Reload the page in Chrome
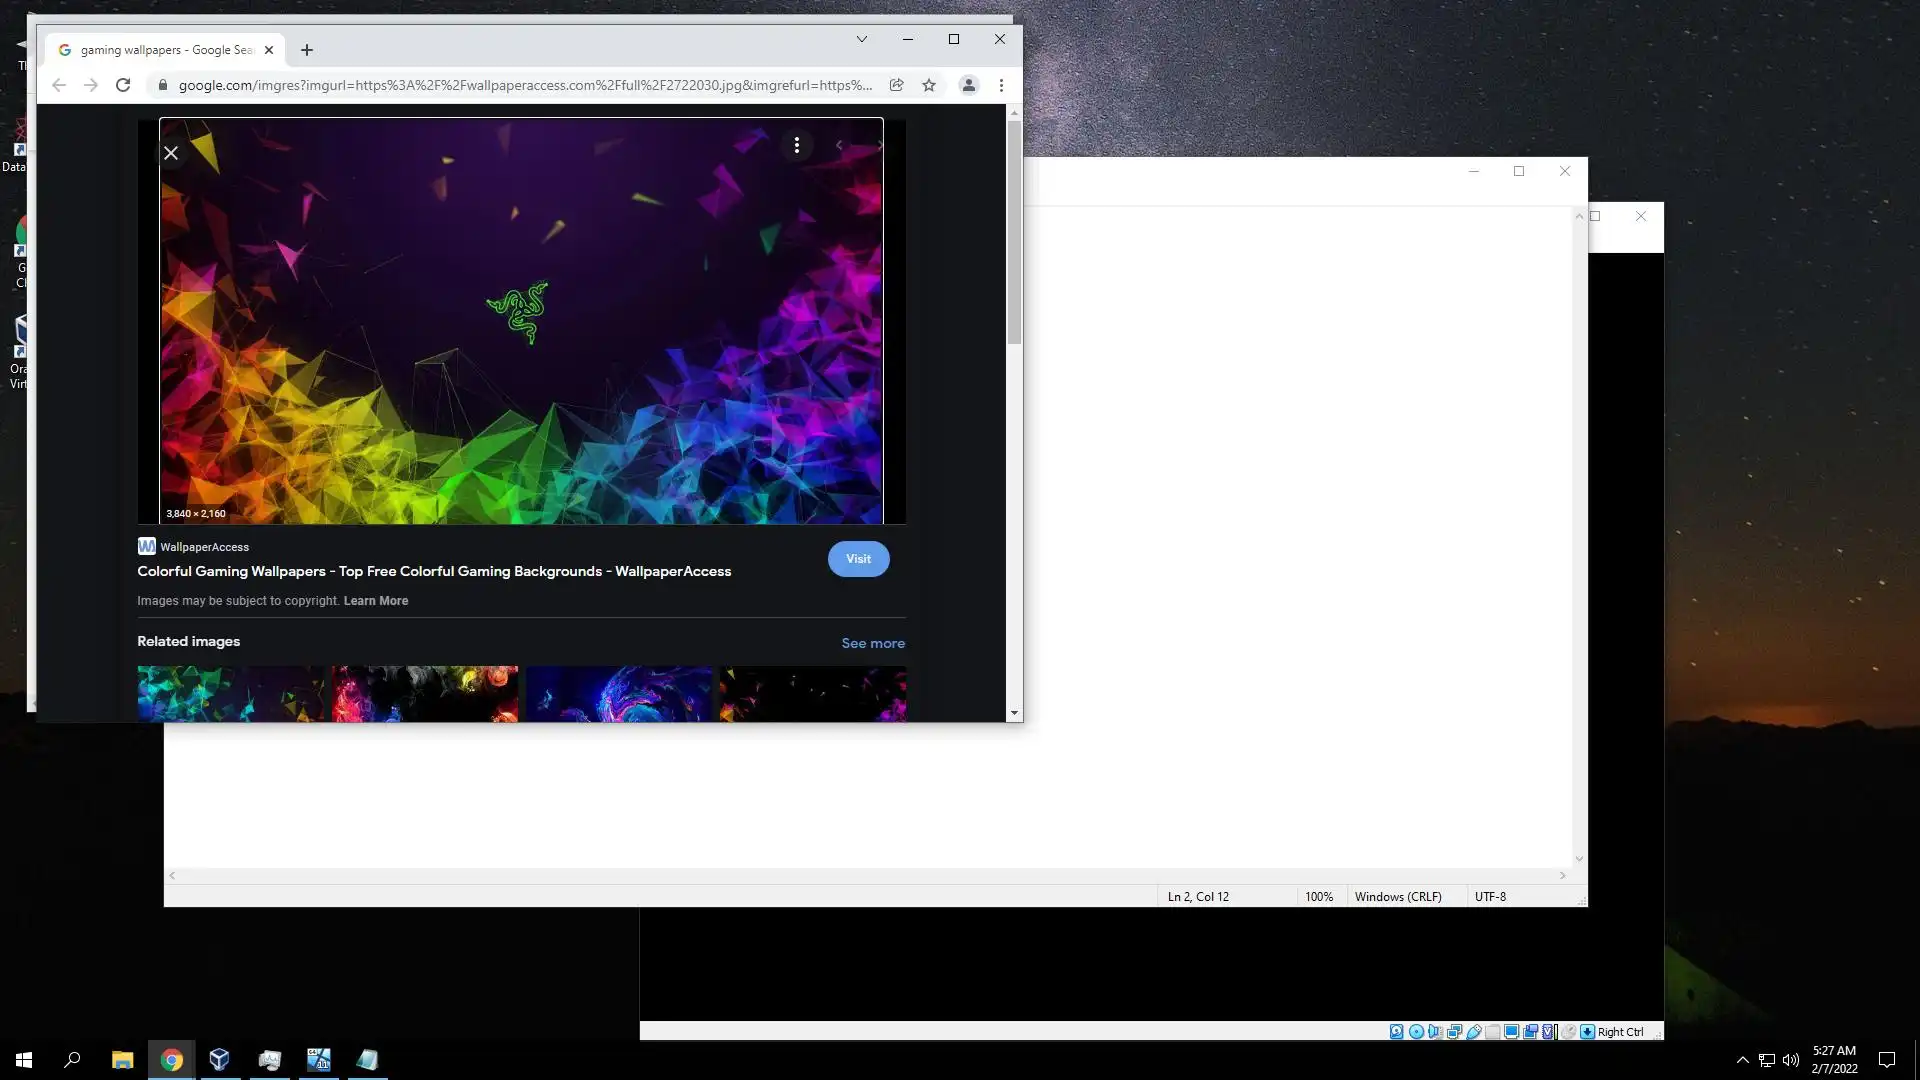The image size is (1920, 1080). click(x=123, y=85)
